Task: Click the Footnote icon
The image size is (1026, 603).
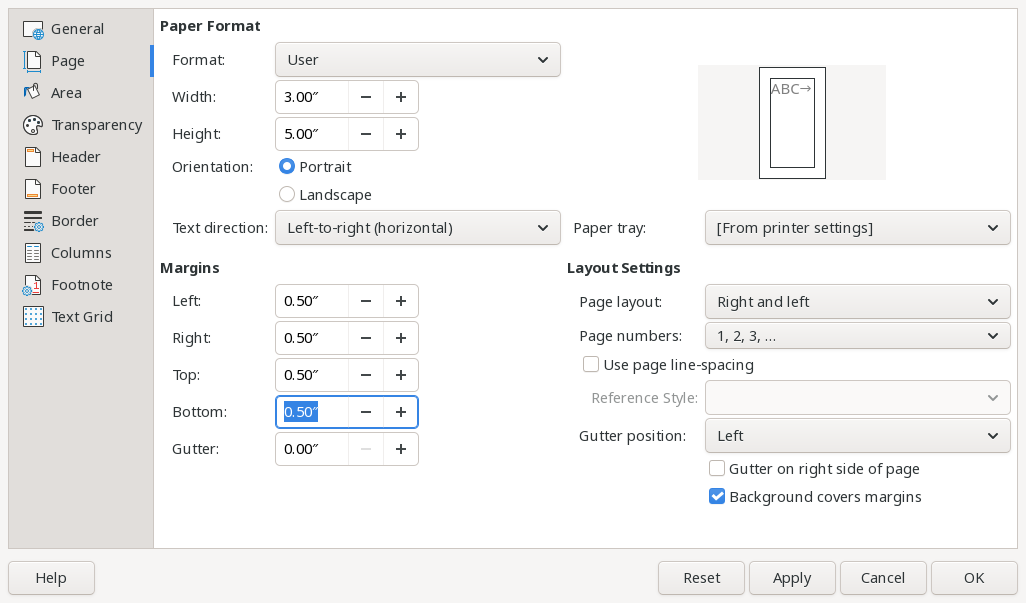Action: click(33, 285)
